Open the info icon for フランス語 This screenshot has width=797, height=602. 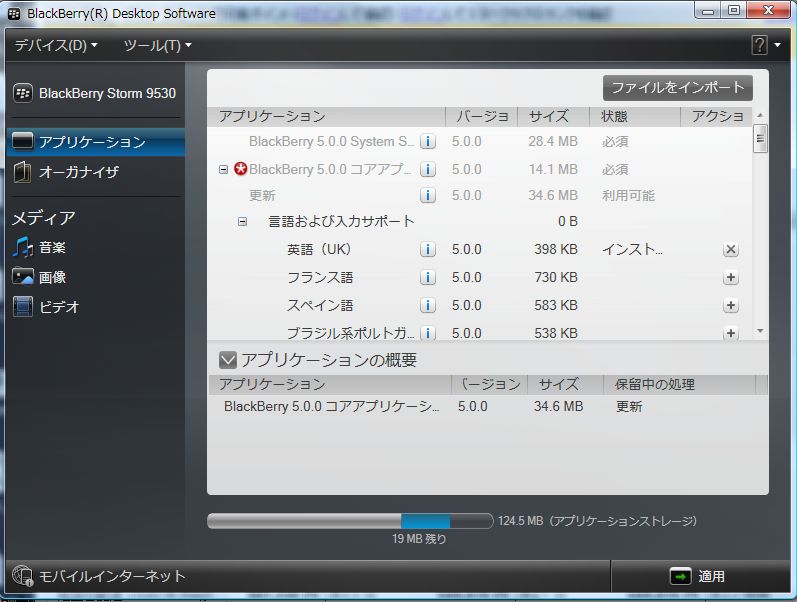[428, 277]
